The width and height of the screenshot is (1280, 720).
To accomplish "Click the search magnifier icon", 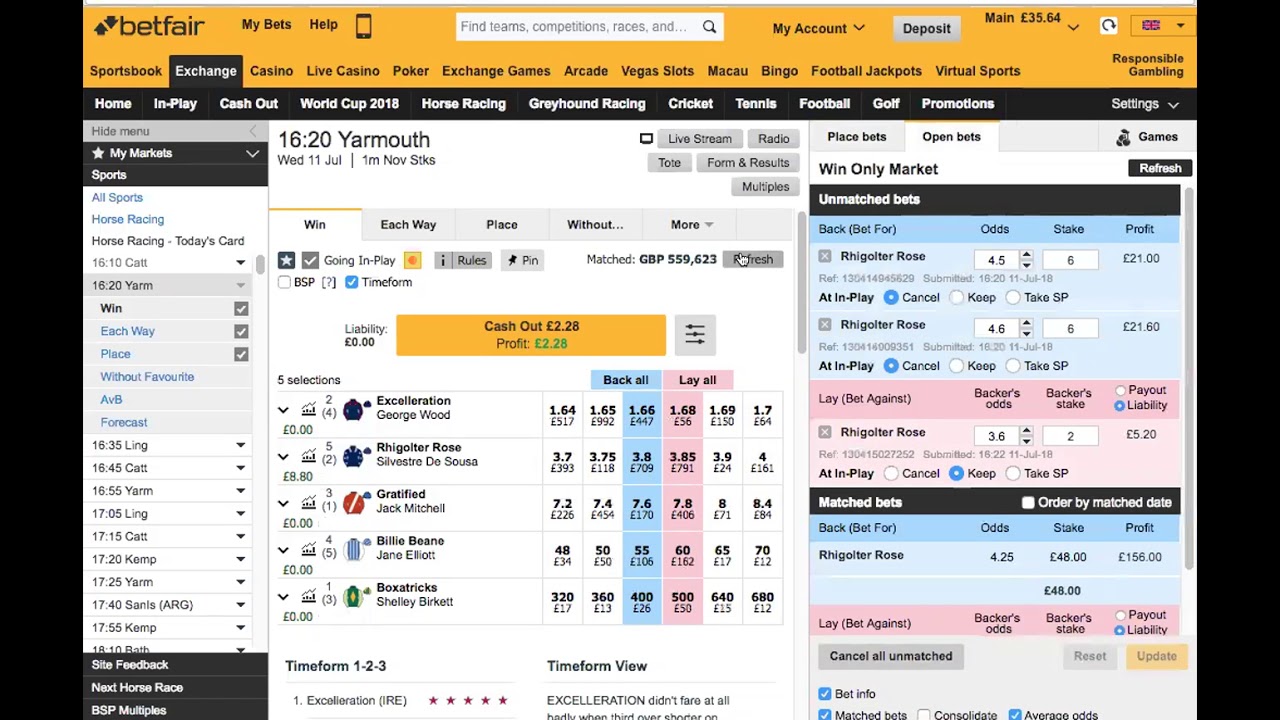I will click(x=709, y=26).
